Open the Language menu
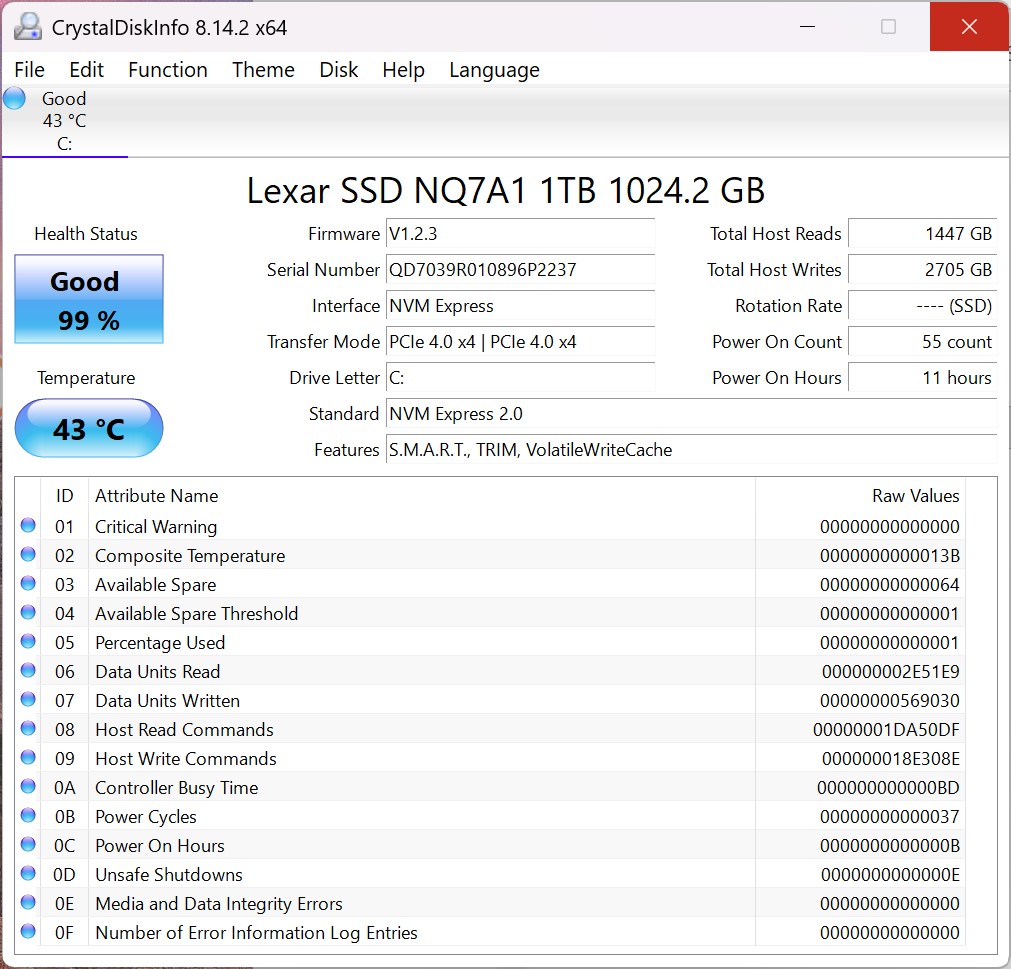Viewport: 1011px width, 969px height. (x=494, y=70)
